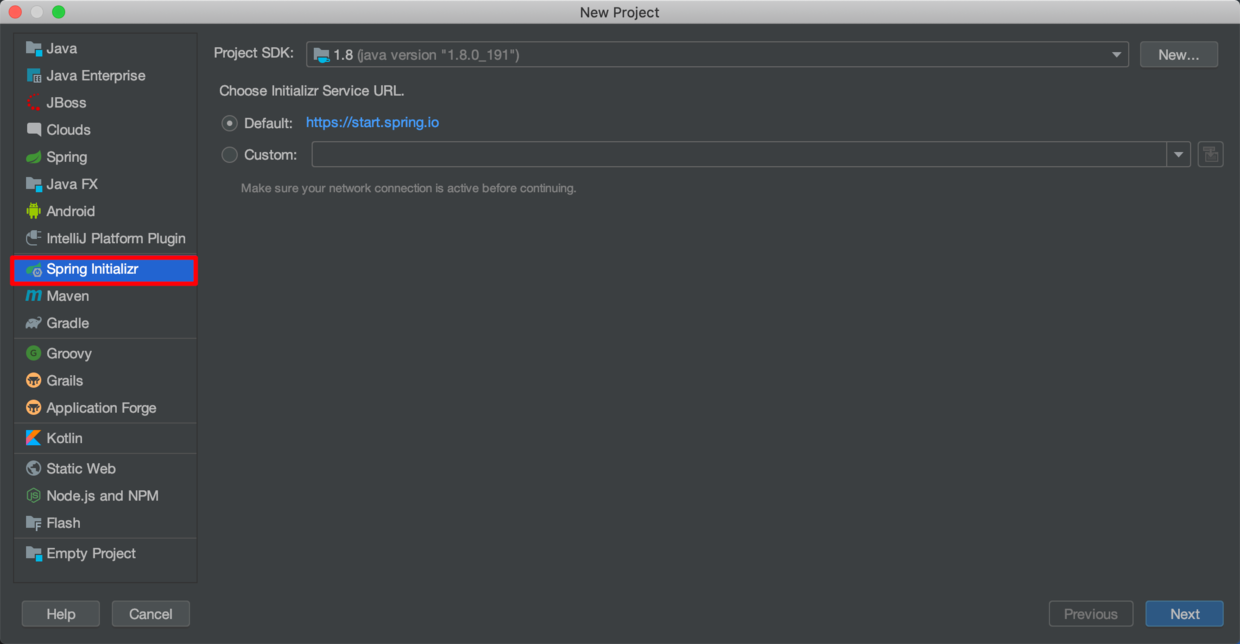
Task: Click inside the Custom URL input field
Action: coord(740,154)
